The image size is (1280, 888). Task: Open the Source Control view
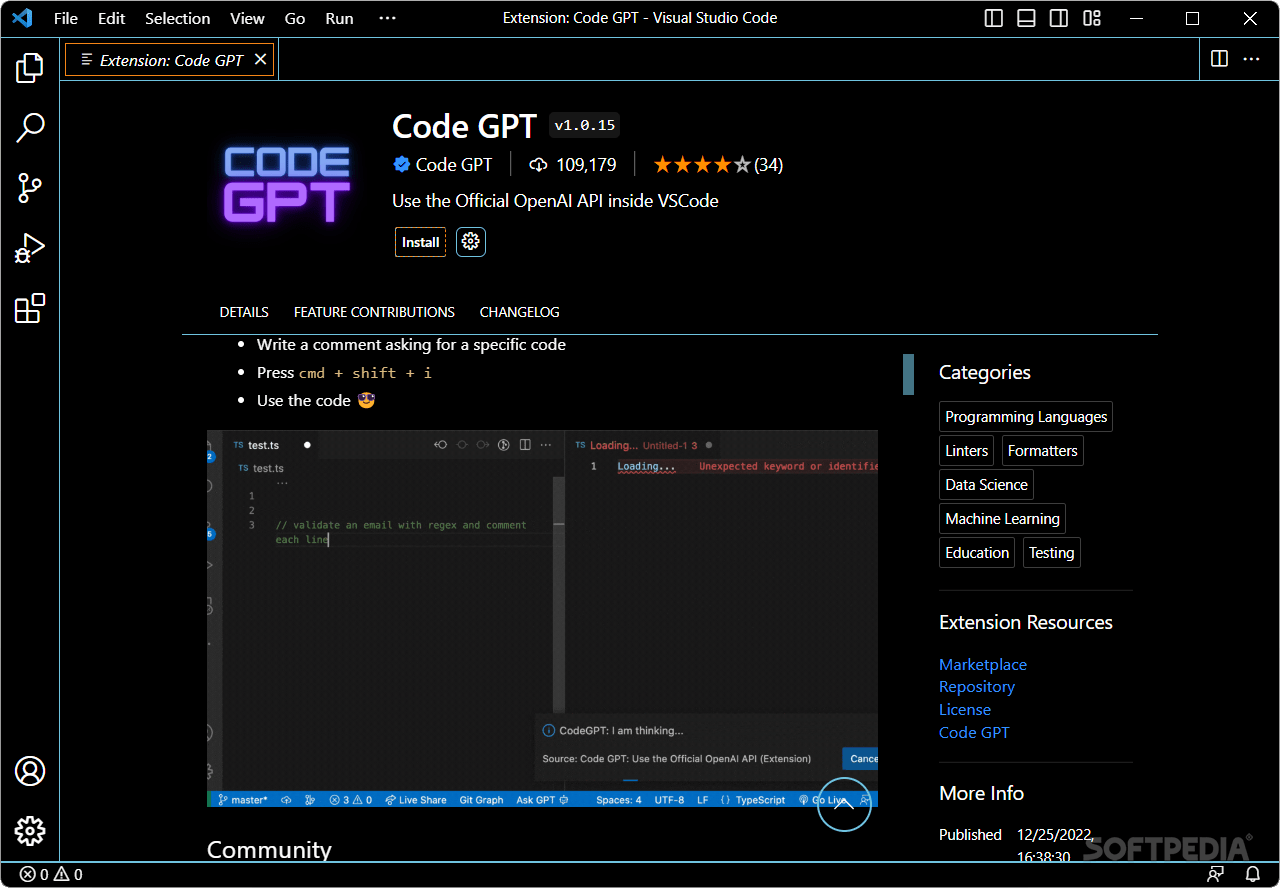point(30,188)
